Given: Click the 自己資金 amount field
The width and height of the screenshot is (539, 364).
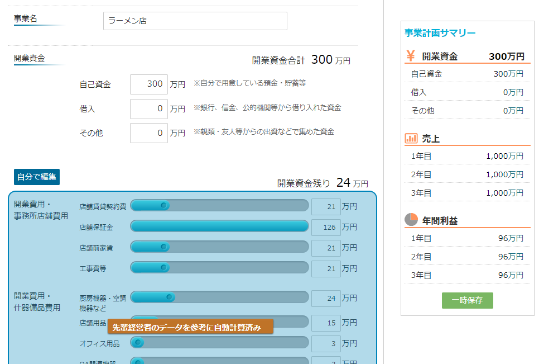Looking at the screenshot, I should click(149, 84).
